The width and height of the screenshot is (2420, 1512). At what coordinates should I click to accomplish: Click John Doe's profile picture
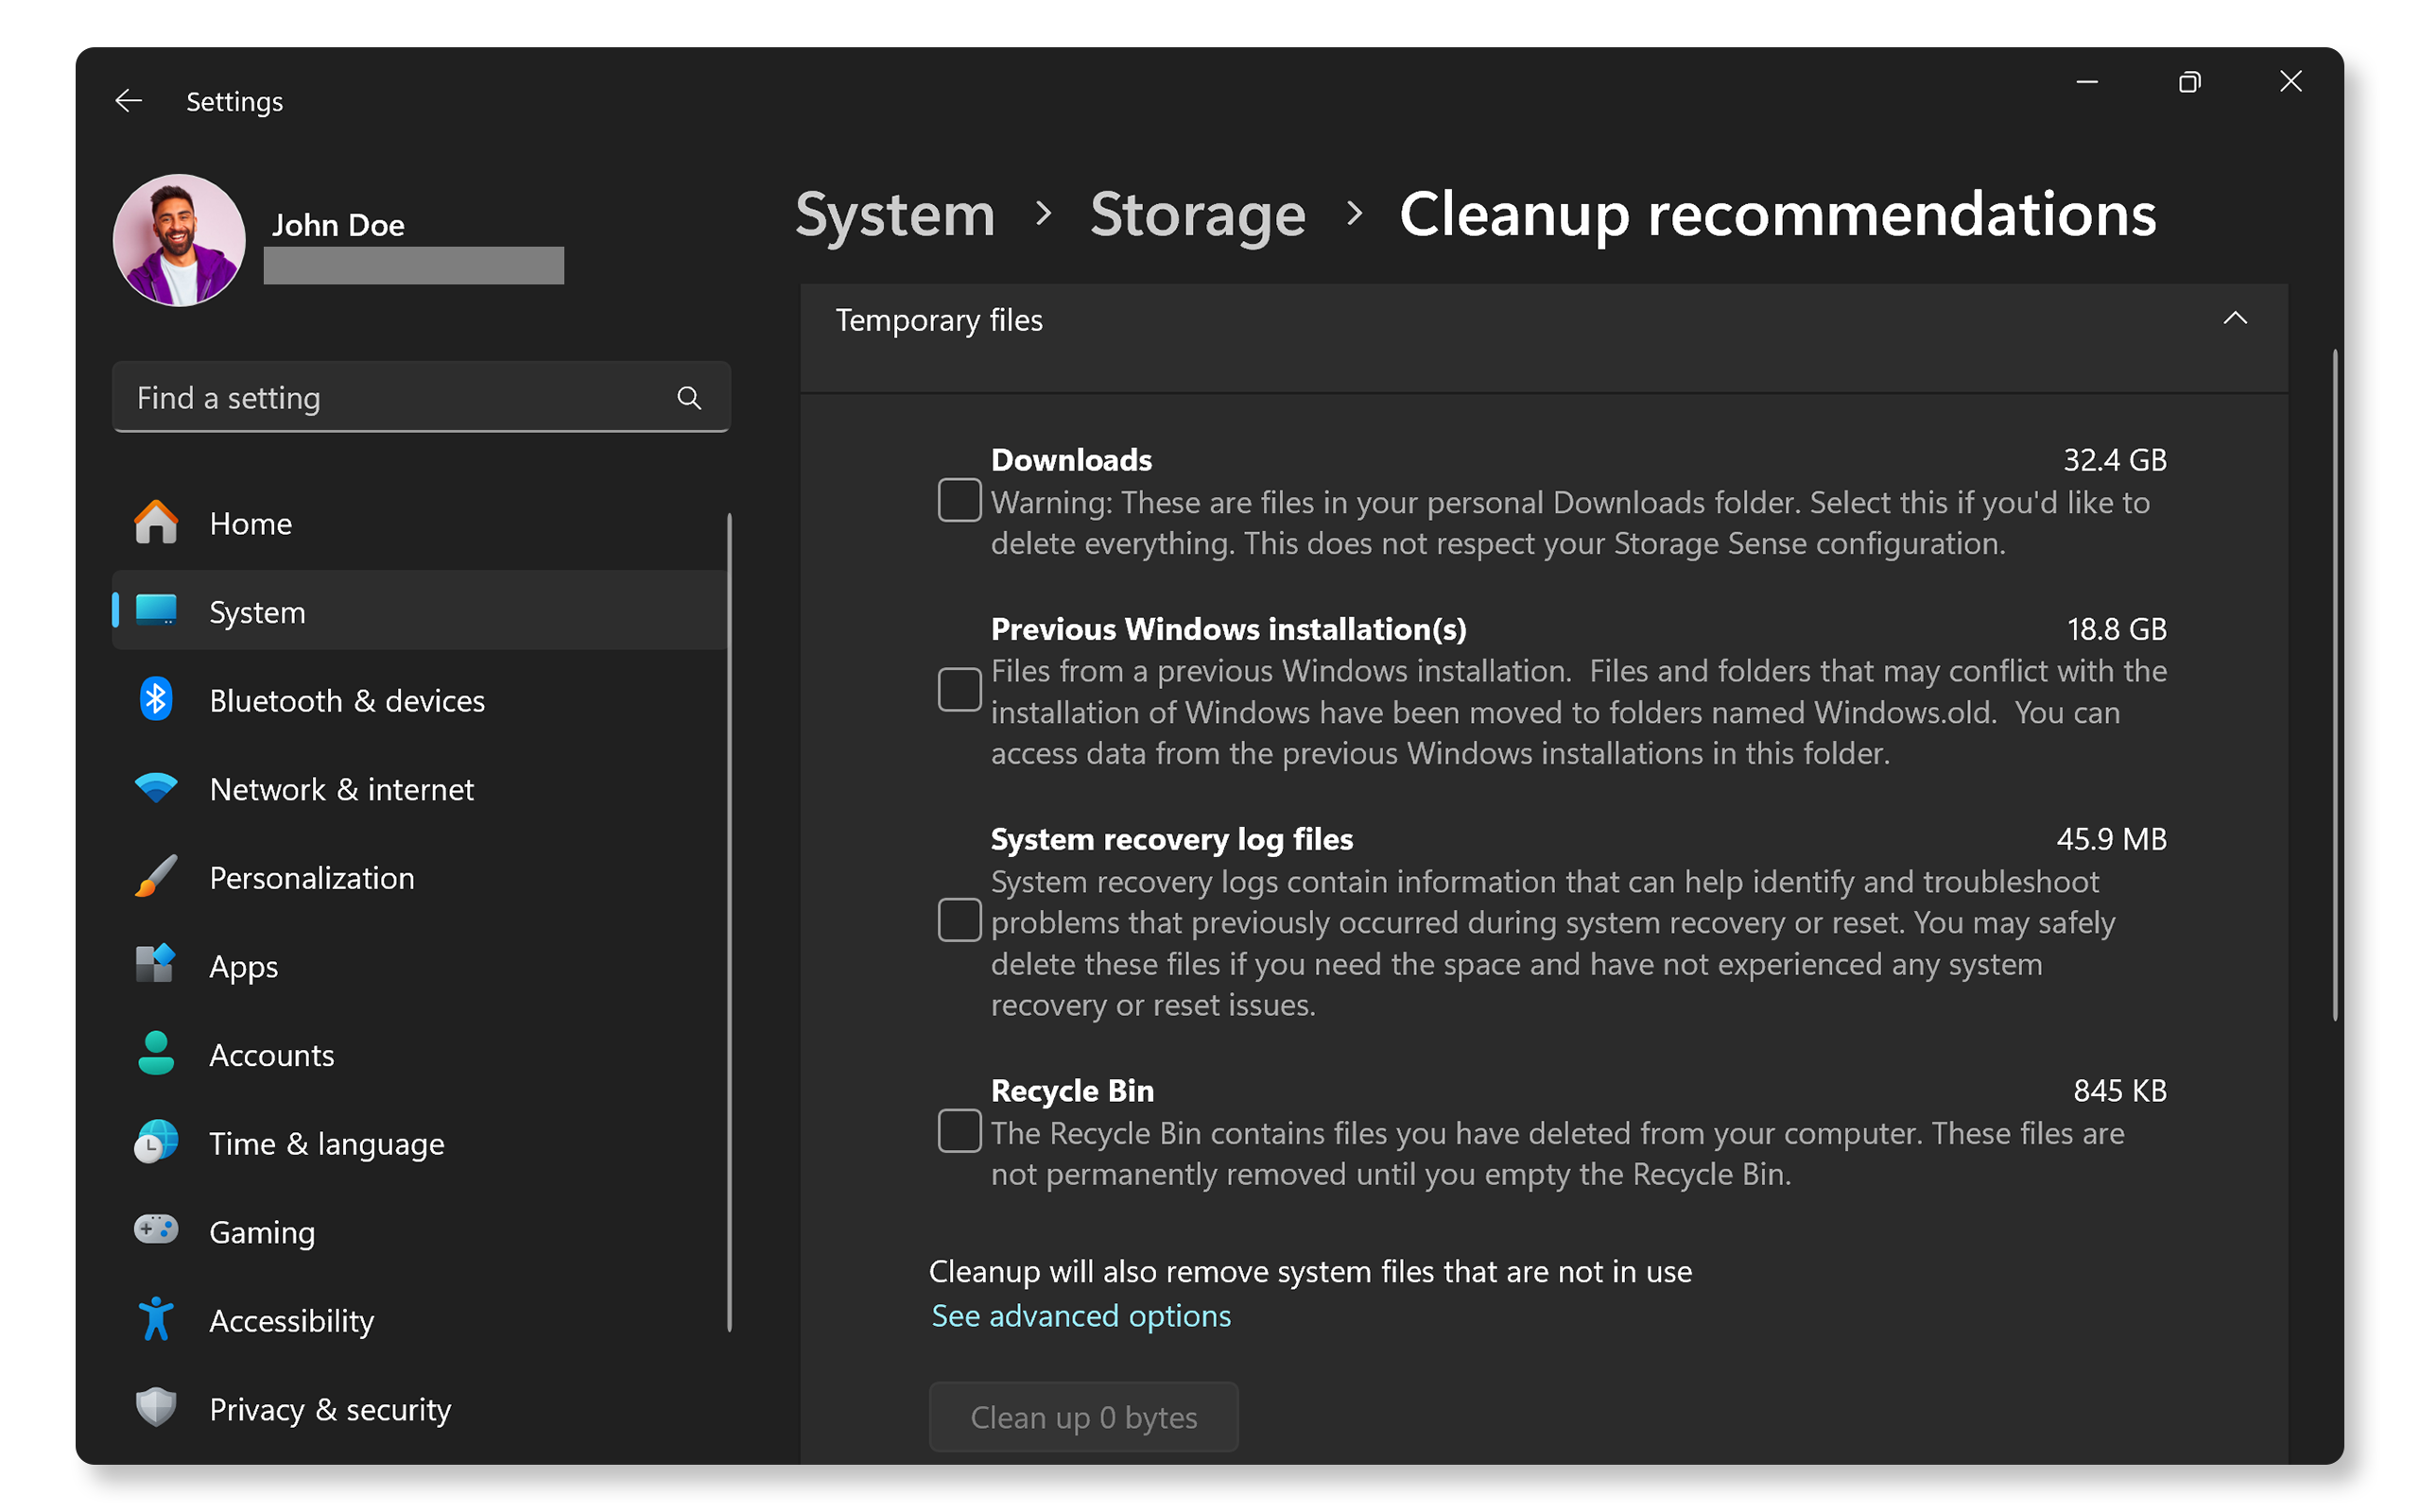(x=179, y=240)
